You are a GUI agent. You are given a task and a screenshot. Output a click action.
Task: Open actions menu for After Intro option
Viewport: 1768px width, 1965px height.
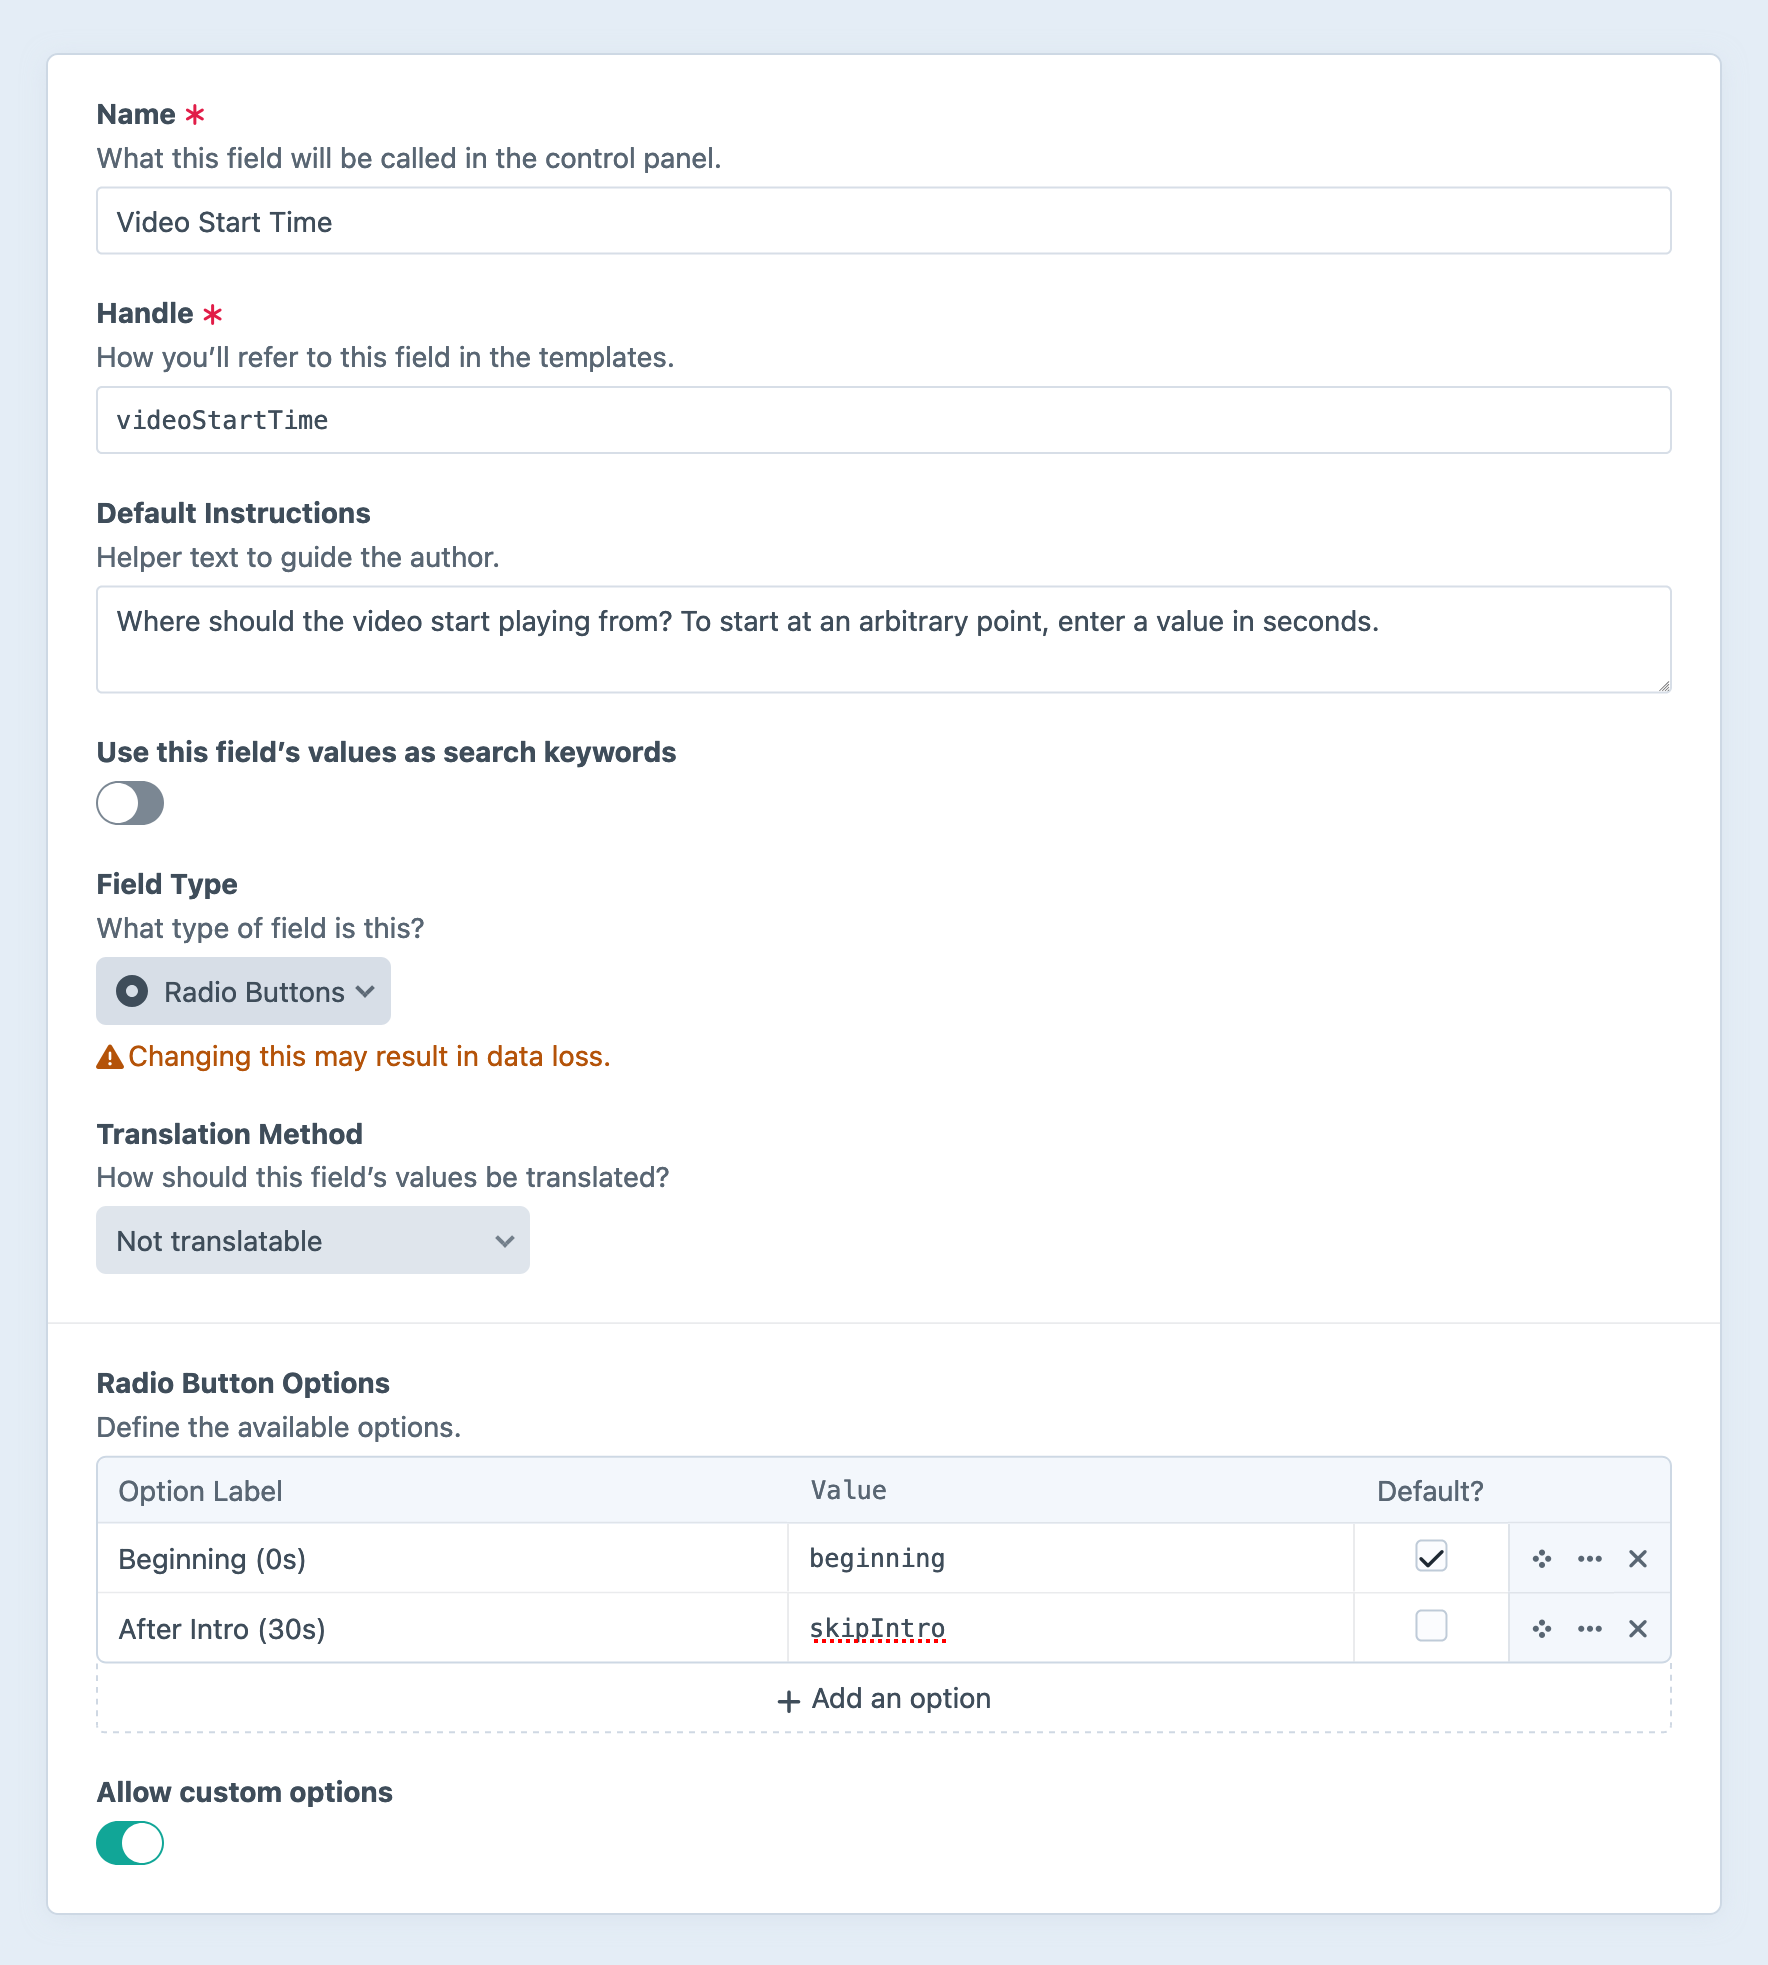click(x=1589, y=1628)
